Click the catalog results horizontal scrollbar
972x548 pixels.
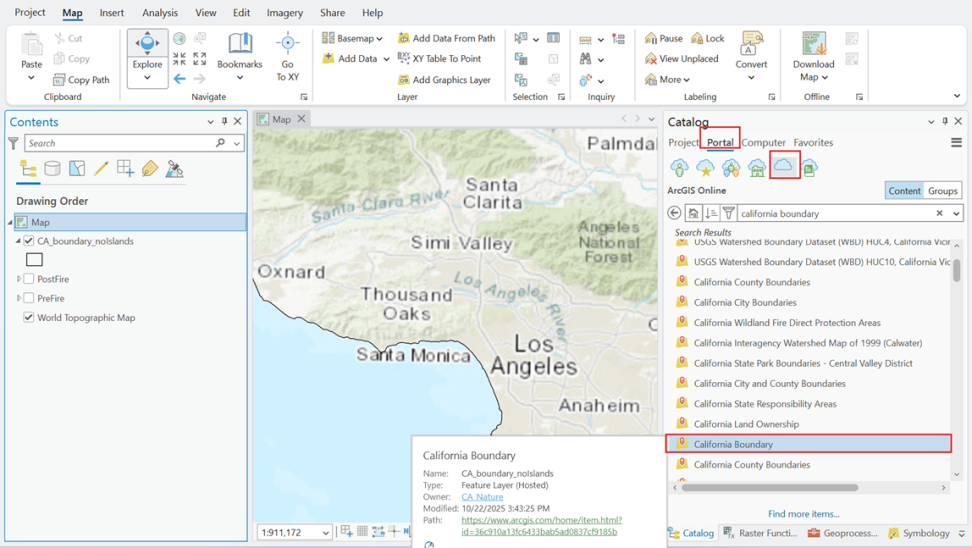pyautogui.click(x=769, y=488)
